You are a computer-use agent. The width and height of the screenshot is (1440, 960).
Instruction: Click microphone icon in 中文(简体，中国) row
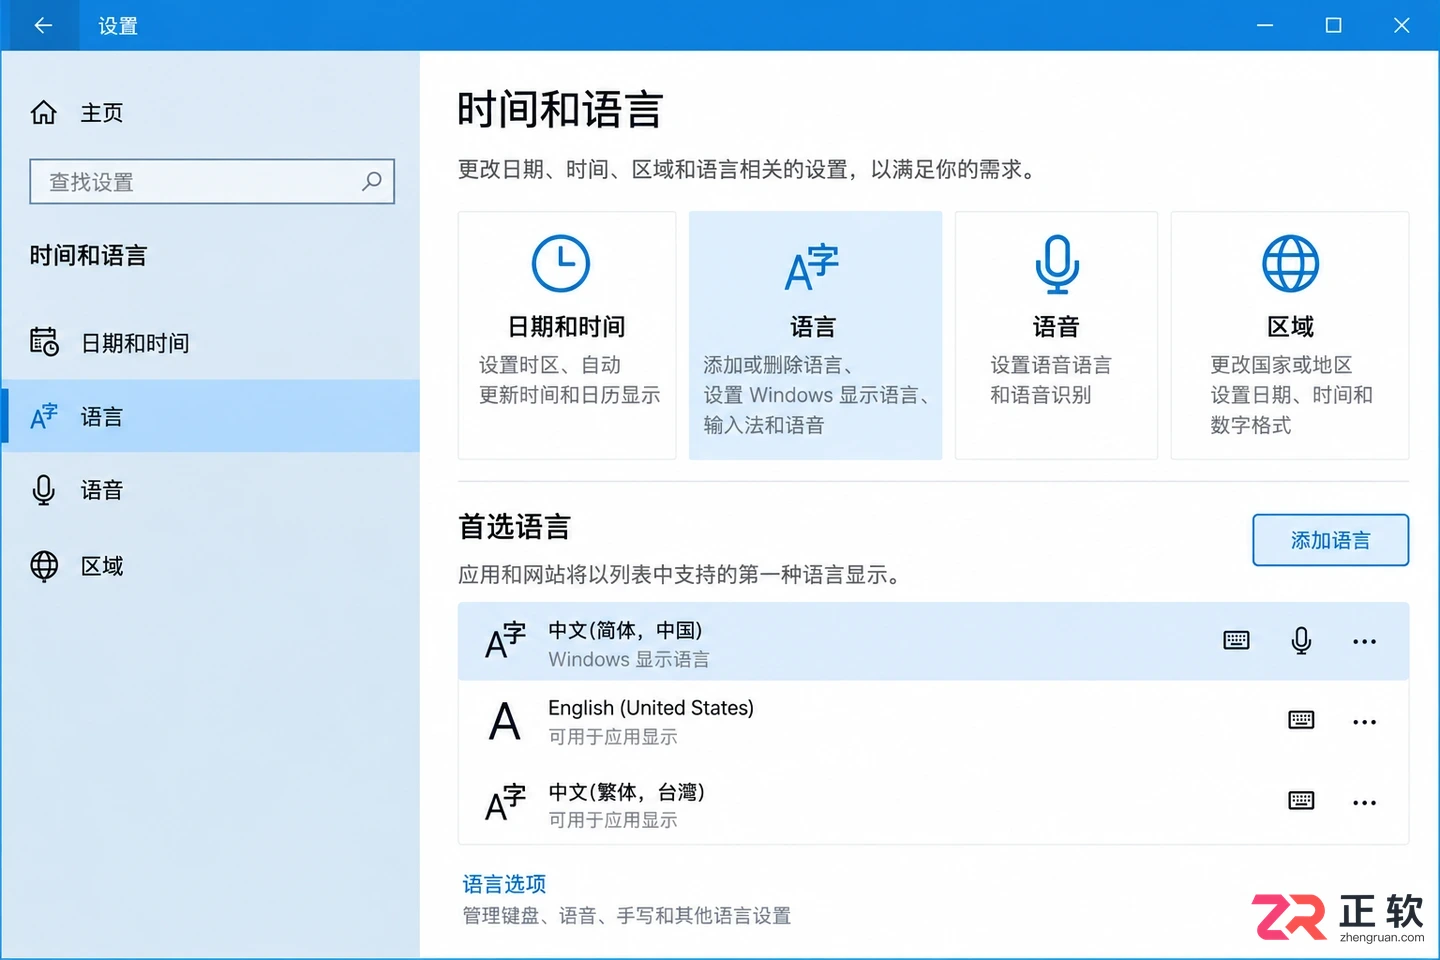click(x=1301, y=641)
